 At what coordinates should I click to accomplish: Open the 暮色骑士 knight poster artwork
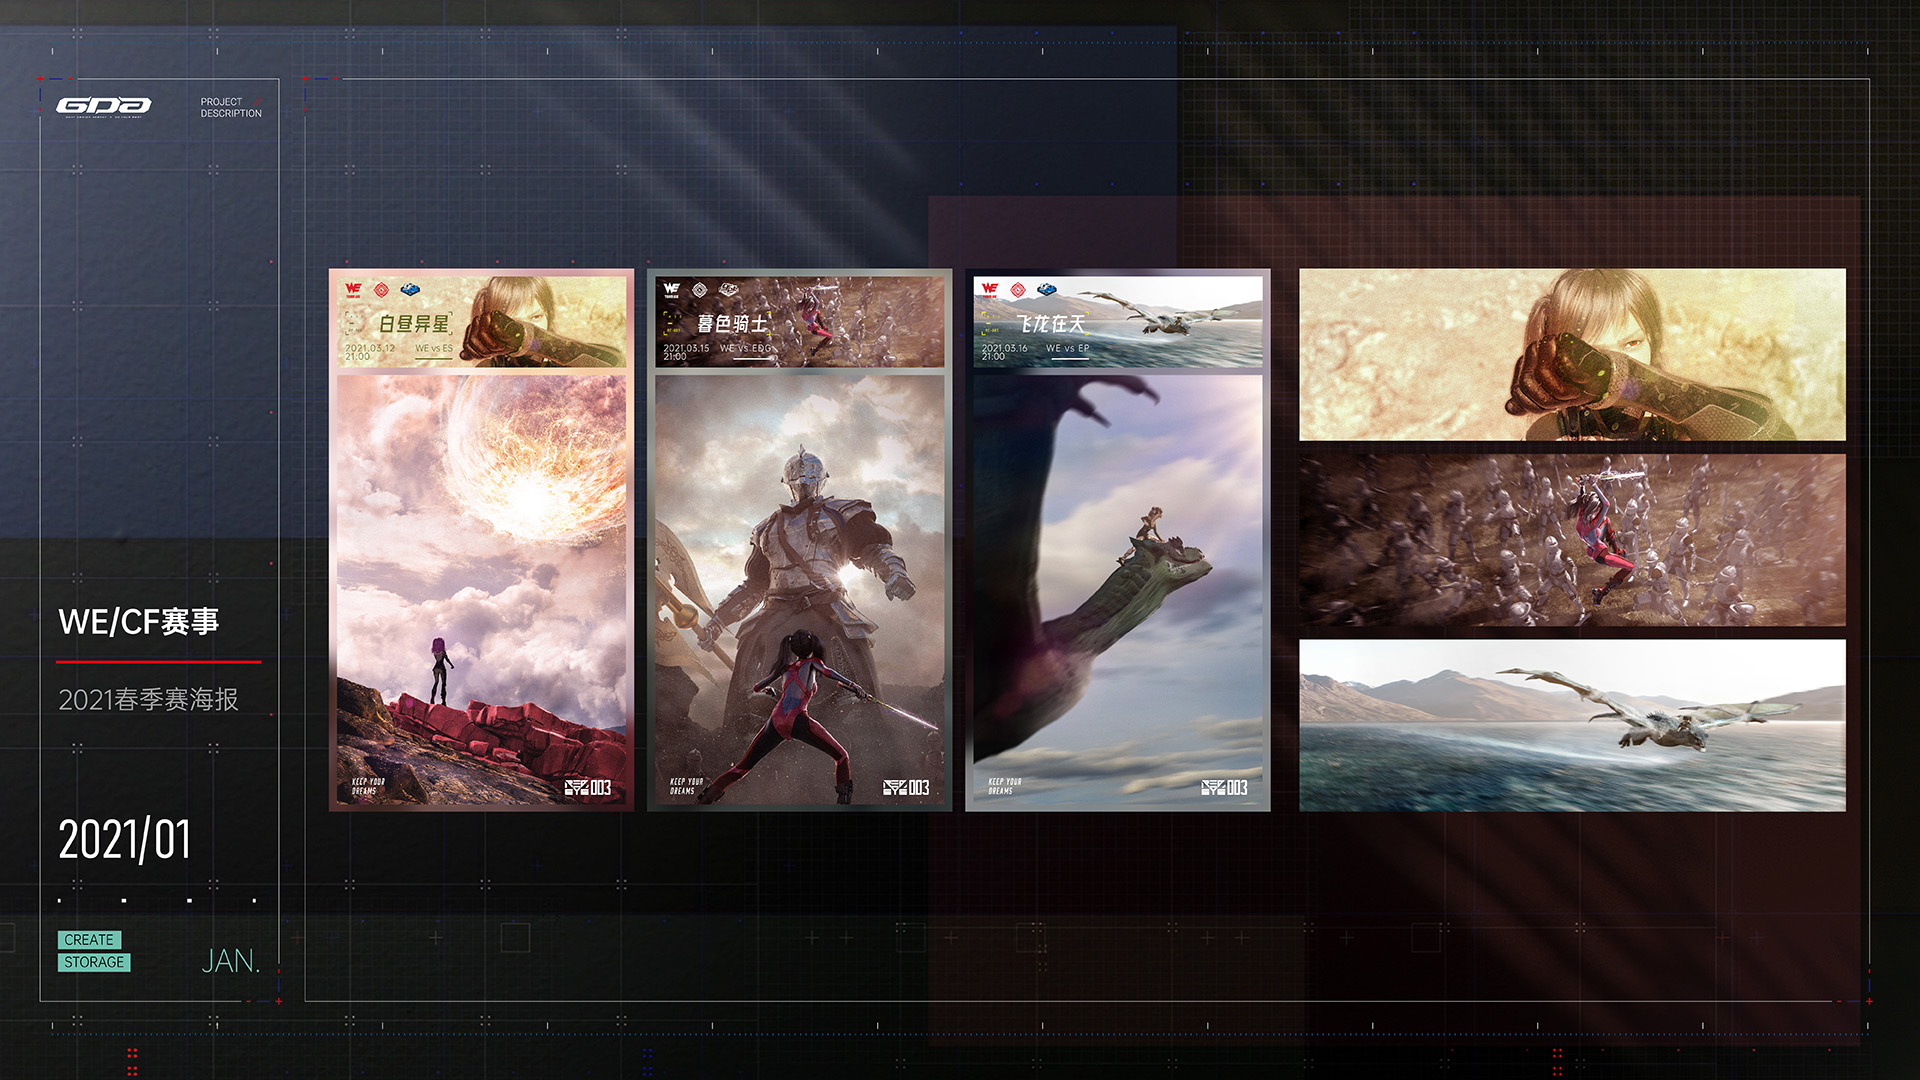(x=799, y=590)
